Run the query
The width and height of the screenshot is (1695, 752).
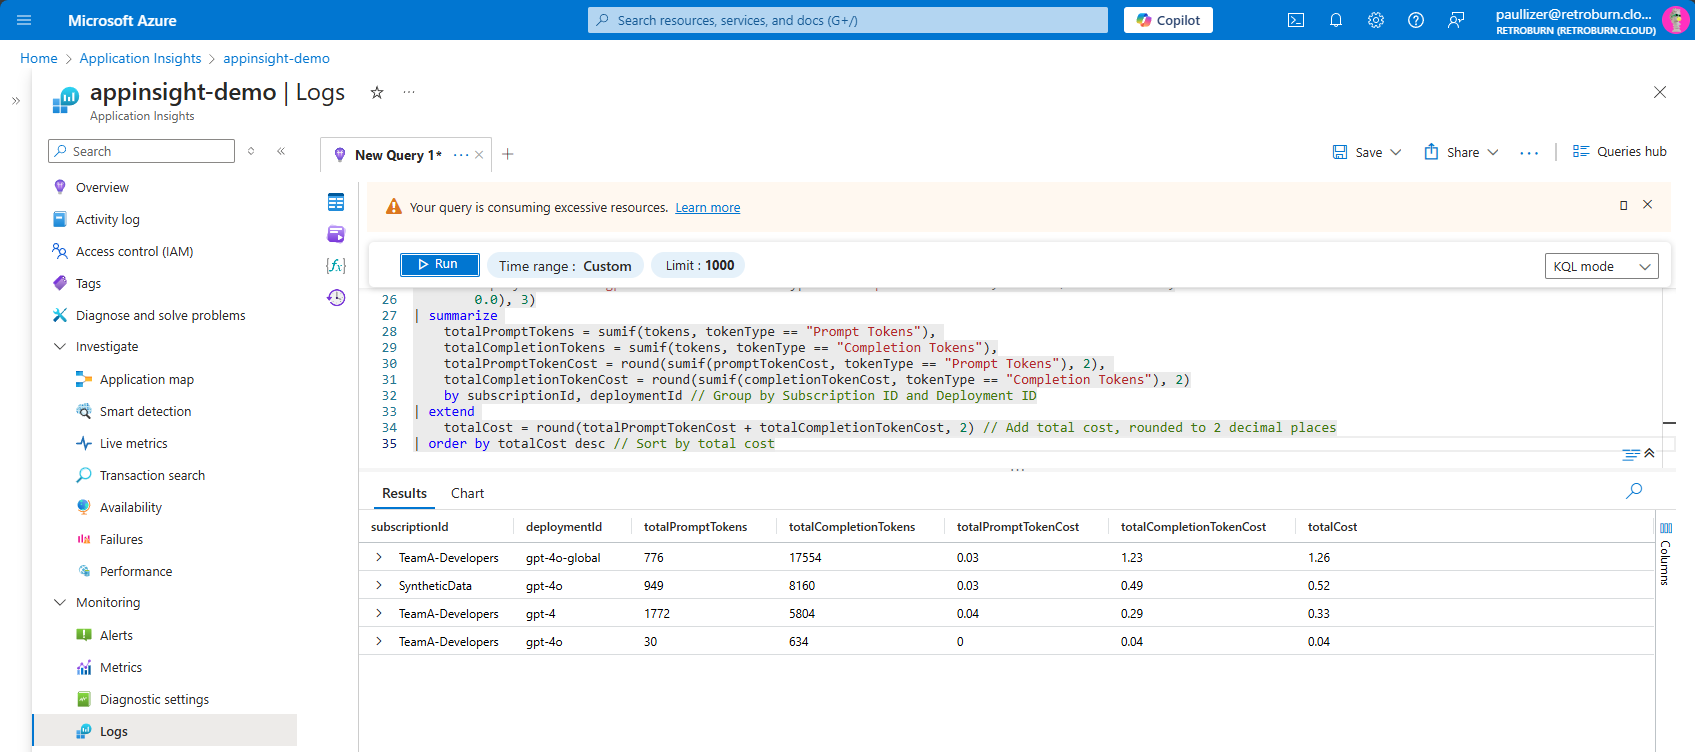tap(440, 264)
